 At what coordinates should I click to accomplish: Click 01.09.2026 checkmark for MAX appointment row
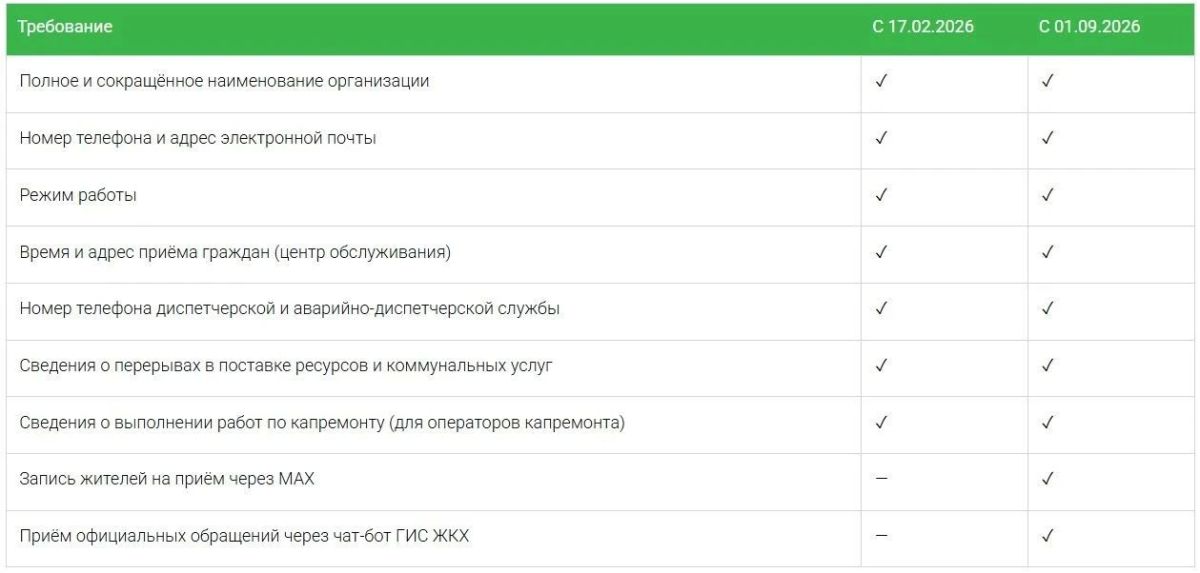tap(1047, 479)
